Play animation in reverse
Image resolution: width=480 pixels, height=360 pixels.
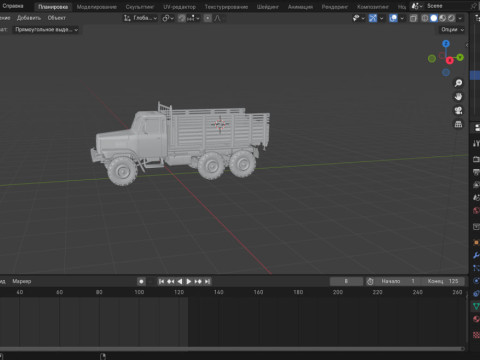(x=180, y=282)
